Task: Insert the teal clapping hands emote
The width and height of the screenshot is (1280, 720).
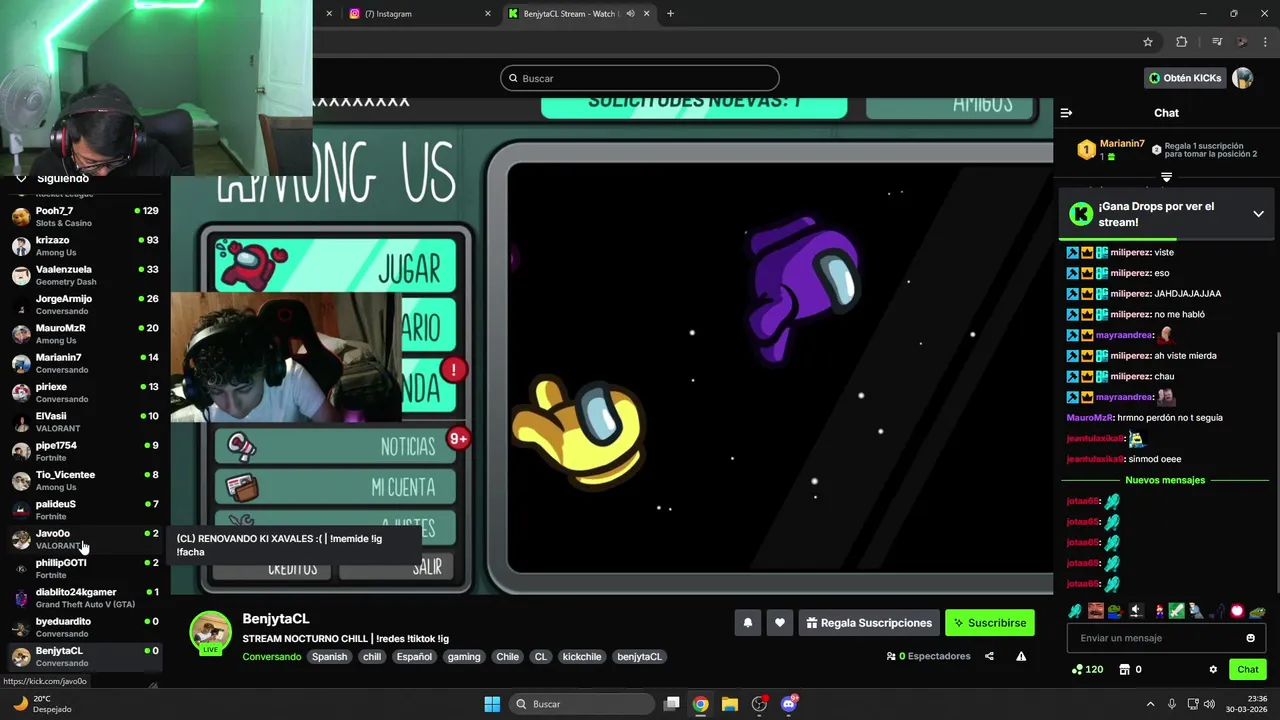Action: pyautogui.click(x=1075, y=611)
